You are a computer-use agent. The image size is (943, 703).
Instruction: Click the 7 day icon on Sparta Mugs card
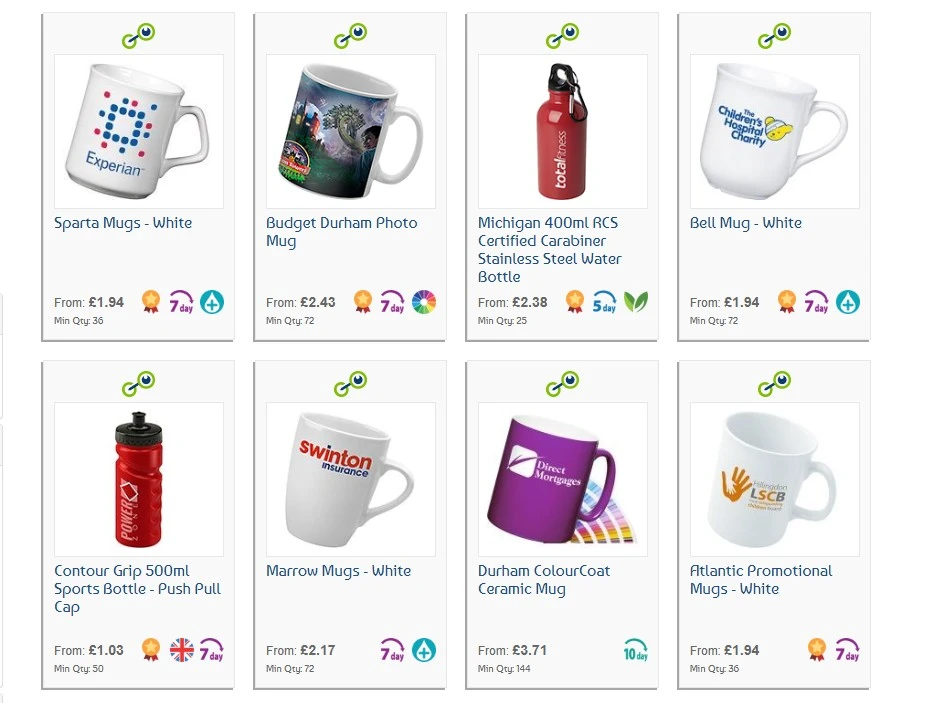coord(181,302)
